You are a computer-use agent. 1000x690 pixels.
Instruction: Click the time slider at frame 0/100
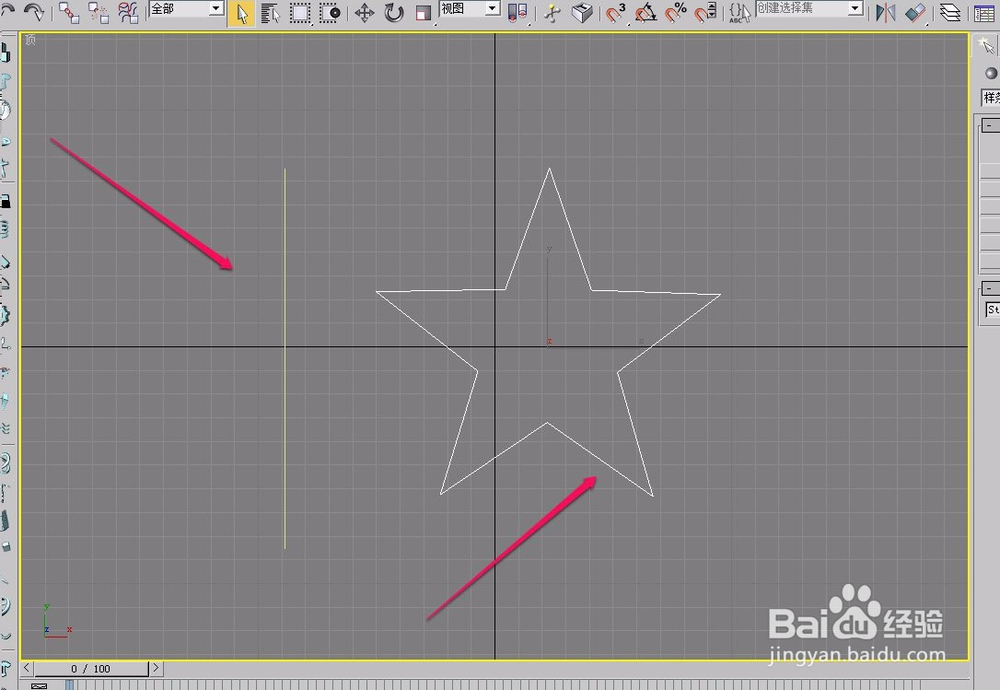tap(90, 668)
